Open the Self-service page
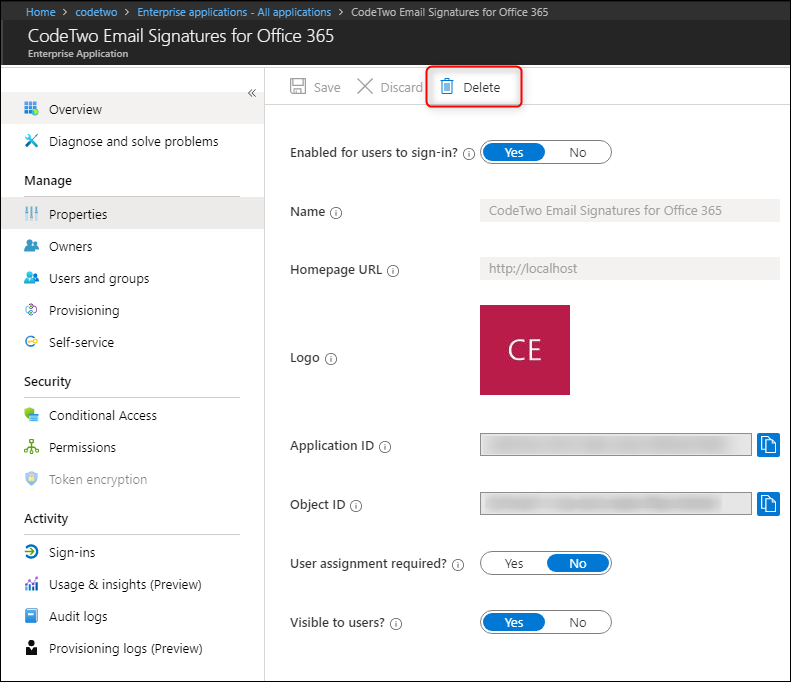Screen dimensions: 791x682 (133, 342)
